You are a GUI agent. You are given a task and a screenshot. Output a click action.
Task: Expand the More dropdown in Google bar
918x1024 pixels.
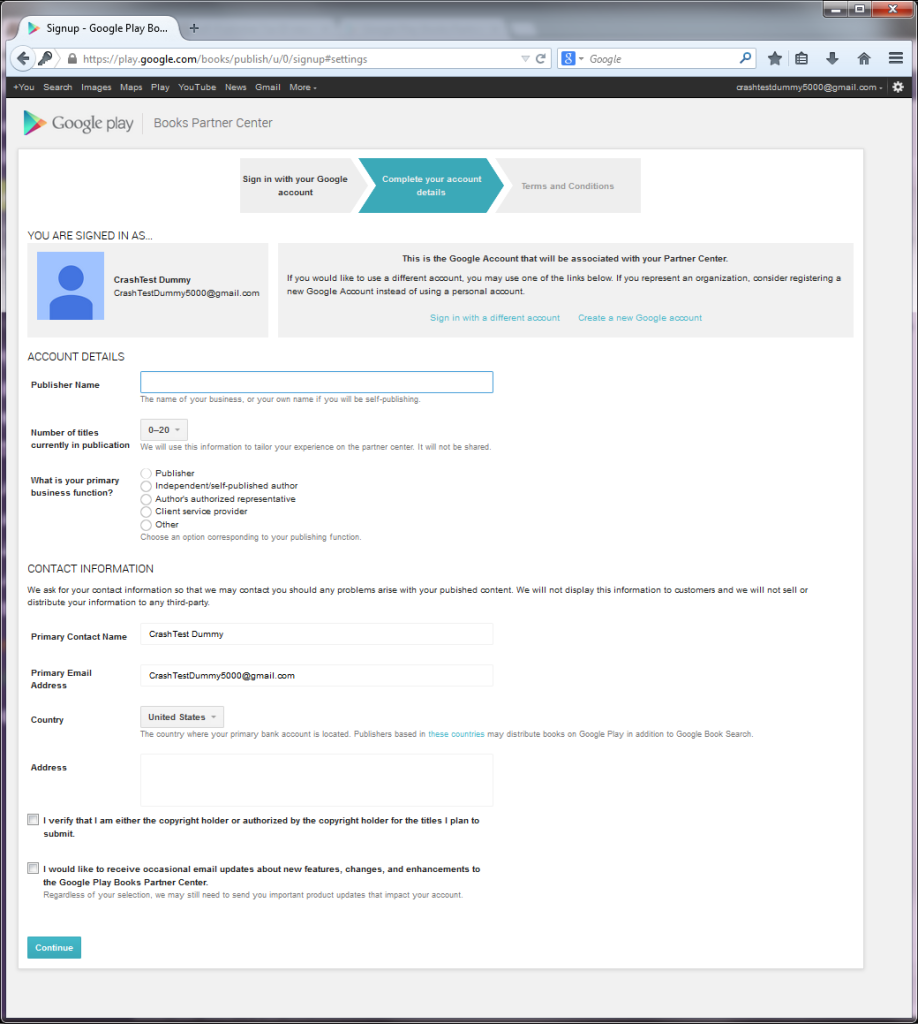(x=303, y=88)
